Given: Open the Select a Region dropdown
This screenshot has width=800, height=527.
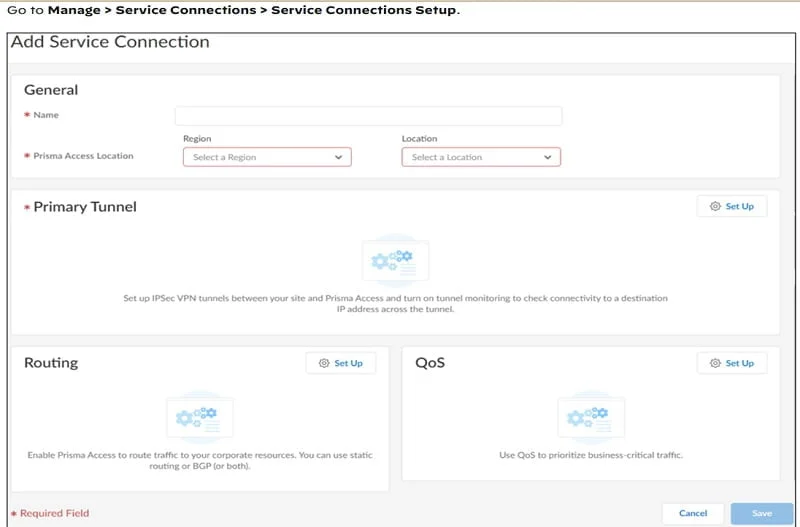Looking at the screenshot, I should point(267,157).
